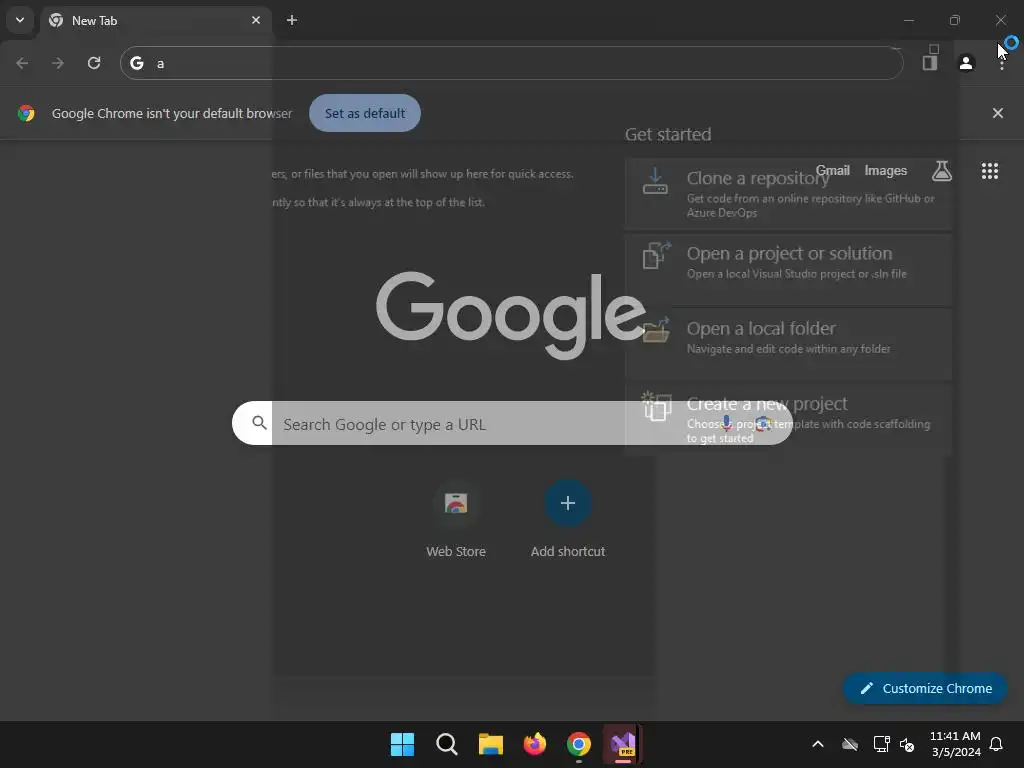Switch to Visual Studio Preview on the taskbar

623,744
